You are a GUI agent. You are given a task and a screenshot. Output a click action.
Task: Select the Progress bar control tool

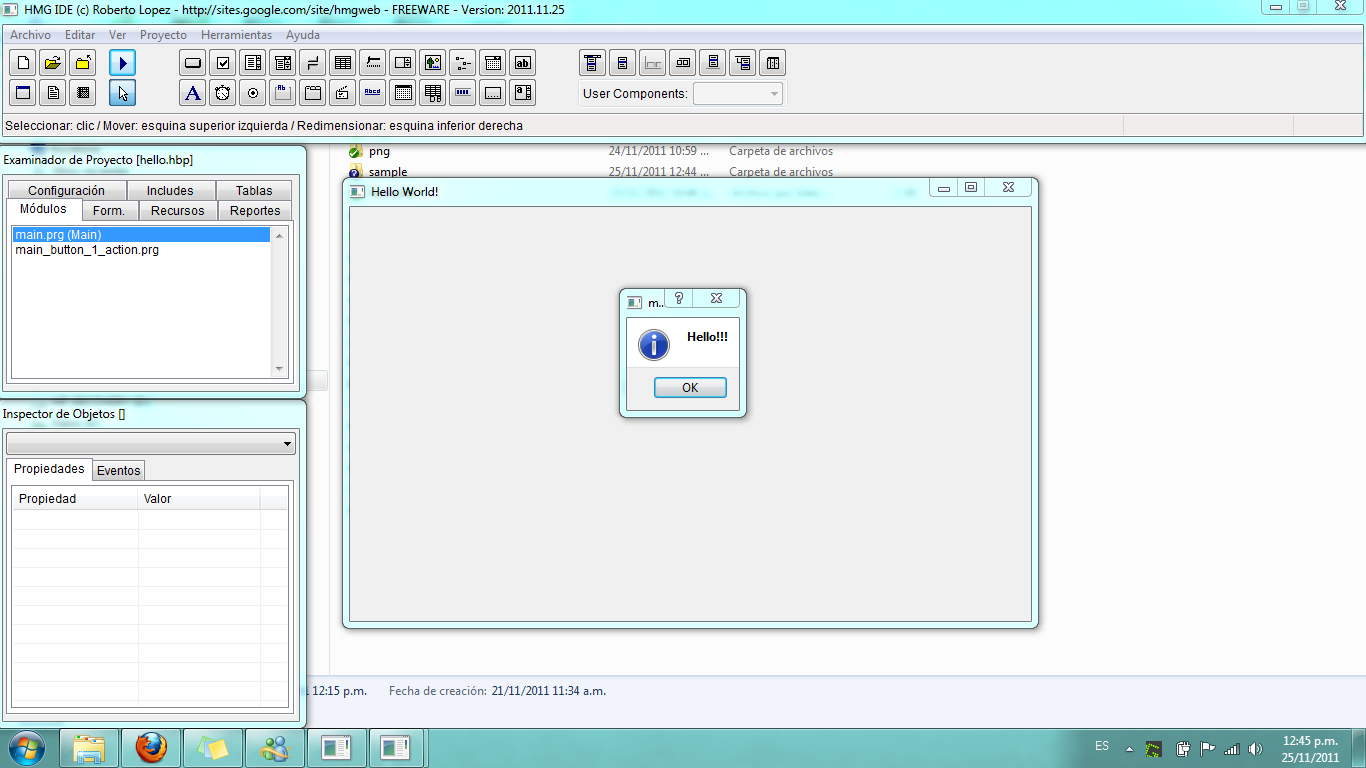(x=462, y=92)
